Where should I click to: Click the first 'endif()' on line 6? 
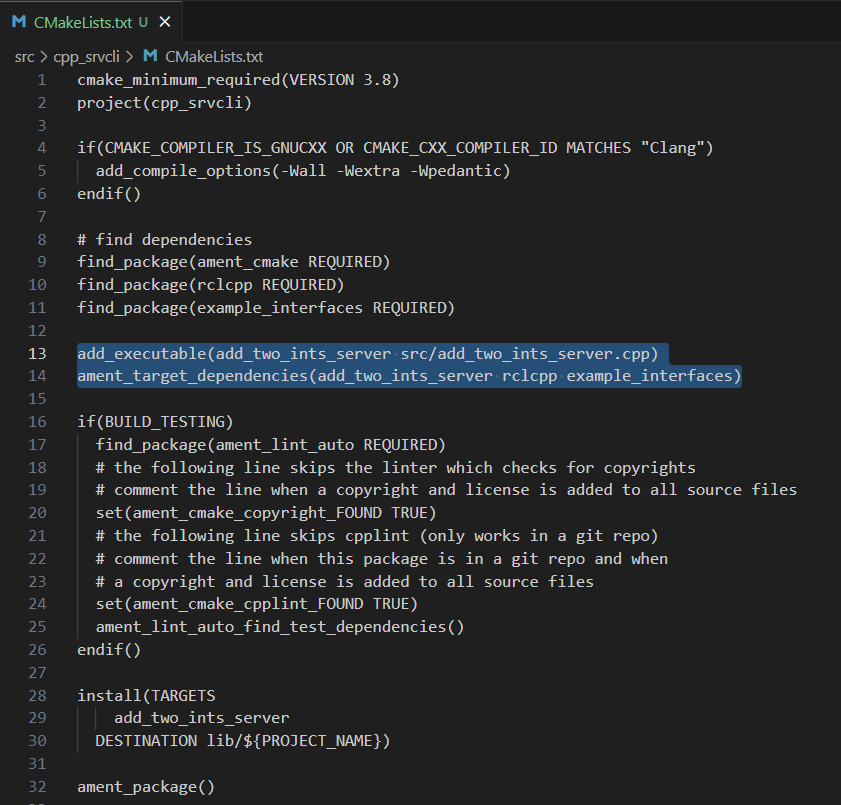point(109,194)
